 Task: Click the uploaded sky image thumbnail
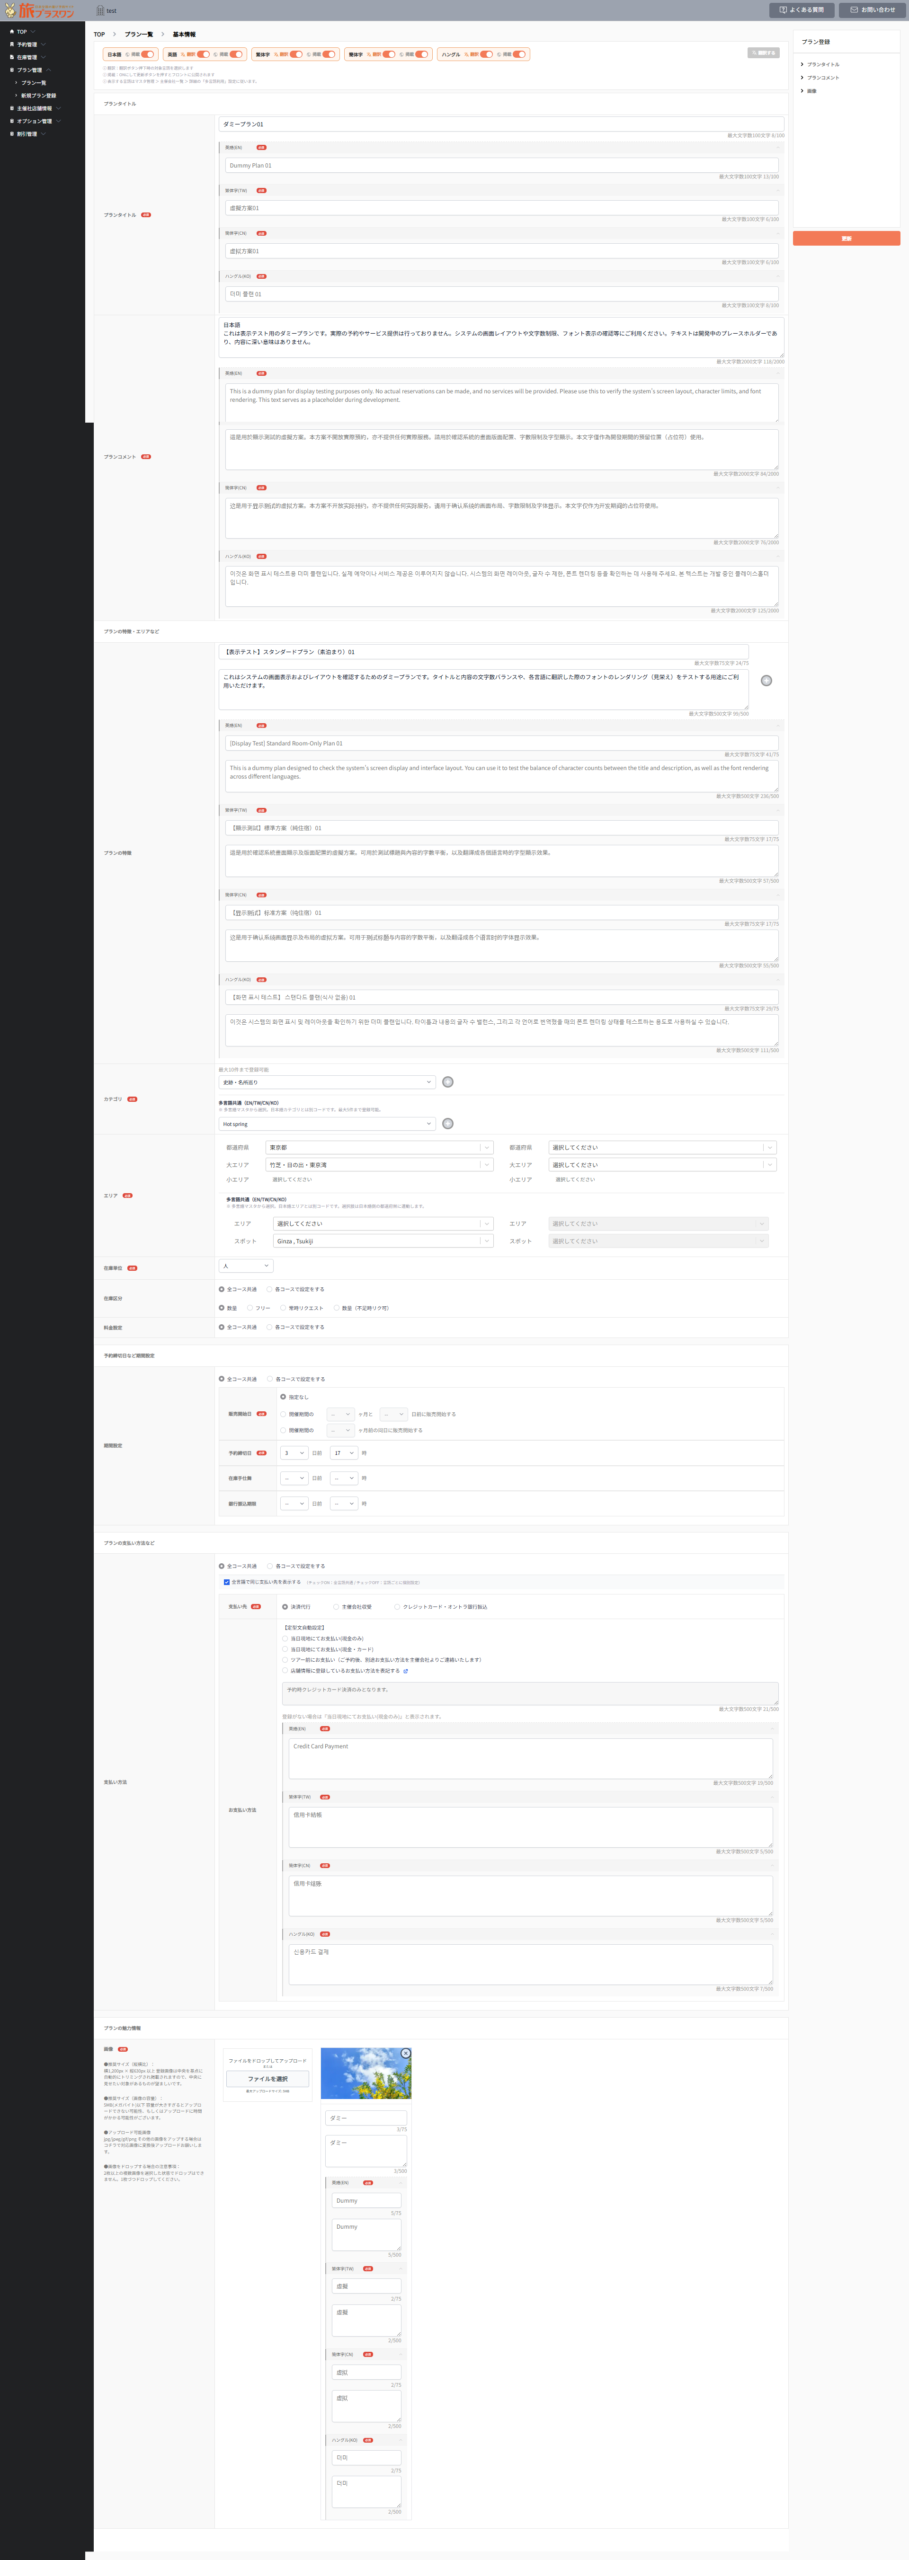pyautogui.click(x=366, y=2073)
